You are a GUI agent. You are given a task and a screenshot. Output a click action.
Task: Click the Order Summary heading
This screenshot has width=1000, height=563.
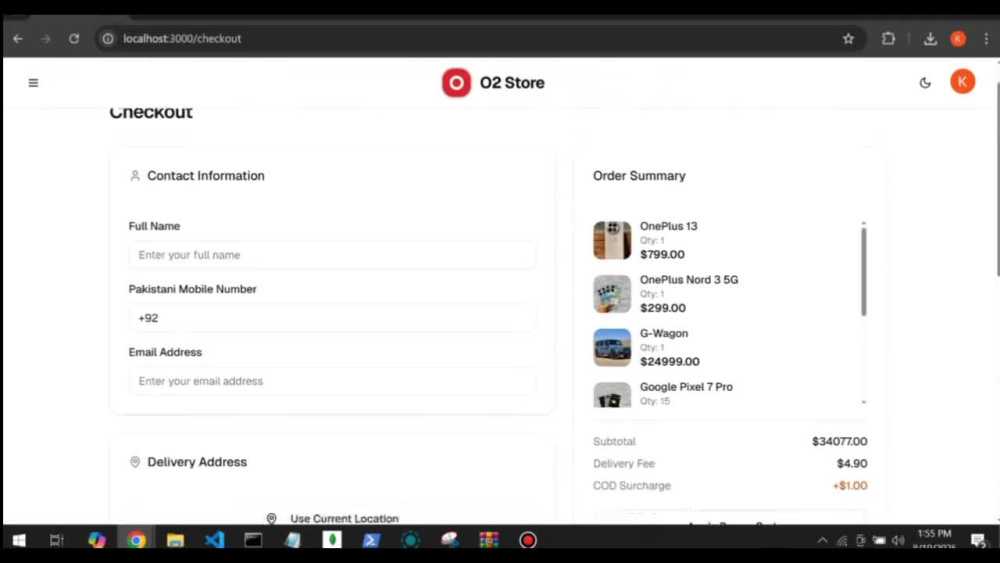(639, 176)
